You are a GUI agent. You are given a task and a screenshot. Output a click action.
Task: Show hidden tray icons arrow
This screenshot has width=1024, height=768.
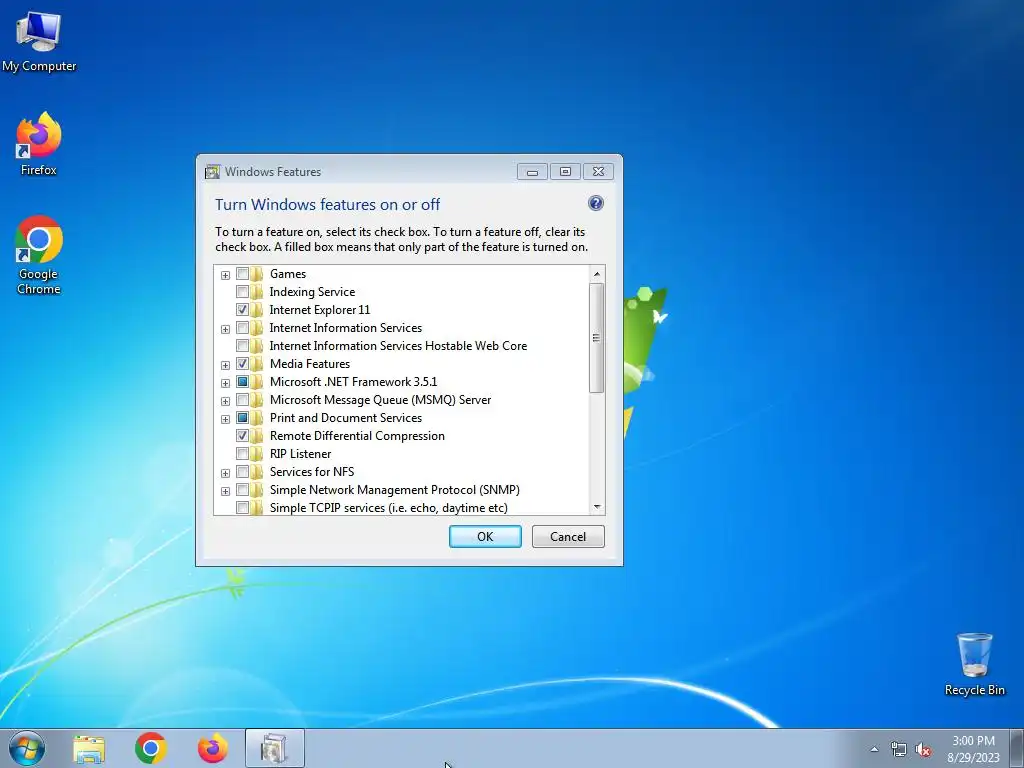tap(874, 749)
